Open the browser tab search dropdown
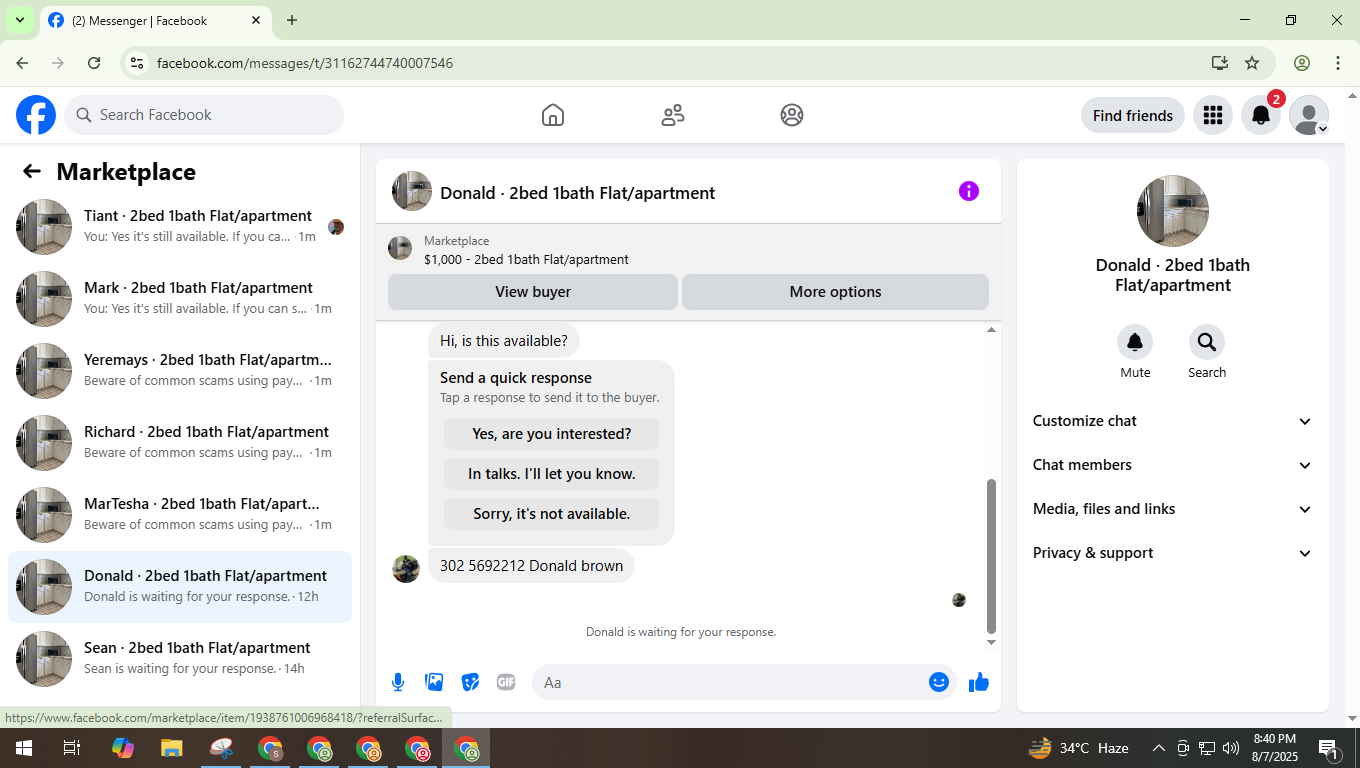The height and width of the screenshot is (768, 1360). click(19, 20)
